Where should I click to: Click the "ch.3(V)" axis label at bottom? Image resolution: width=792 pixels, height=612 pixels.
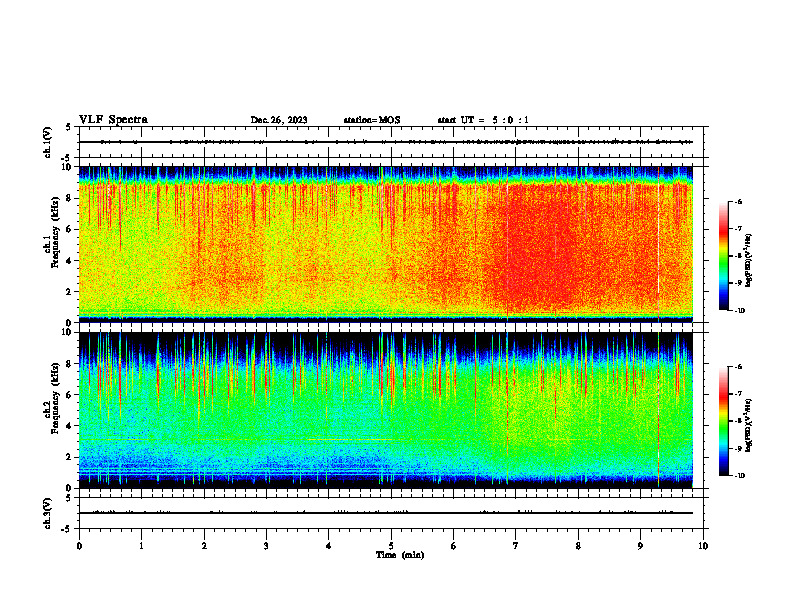tap(47, 513)
